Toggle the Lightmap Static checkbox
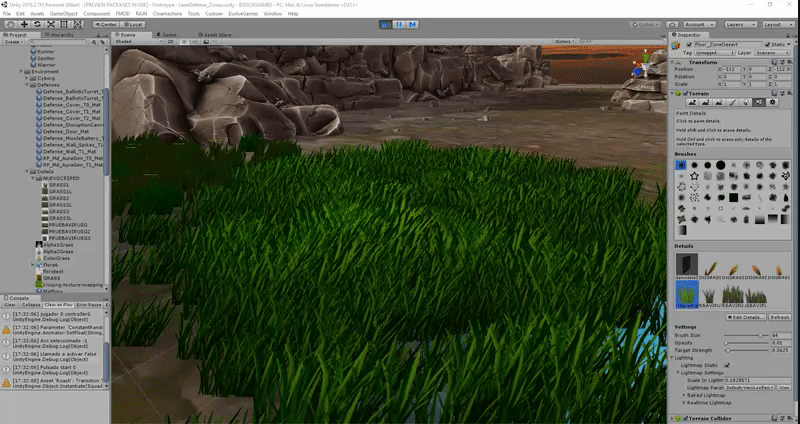Screen dimensions: 800x424 click(x=727, y=365)
